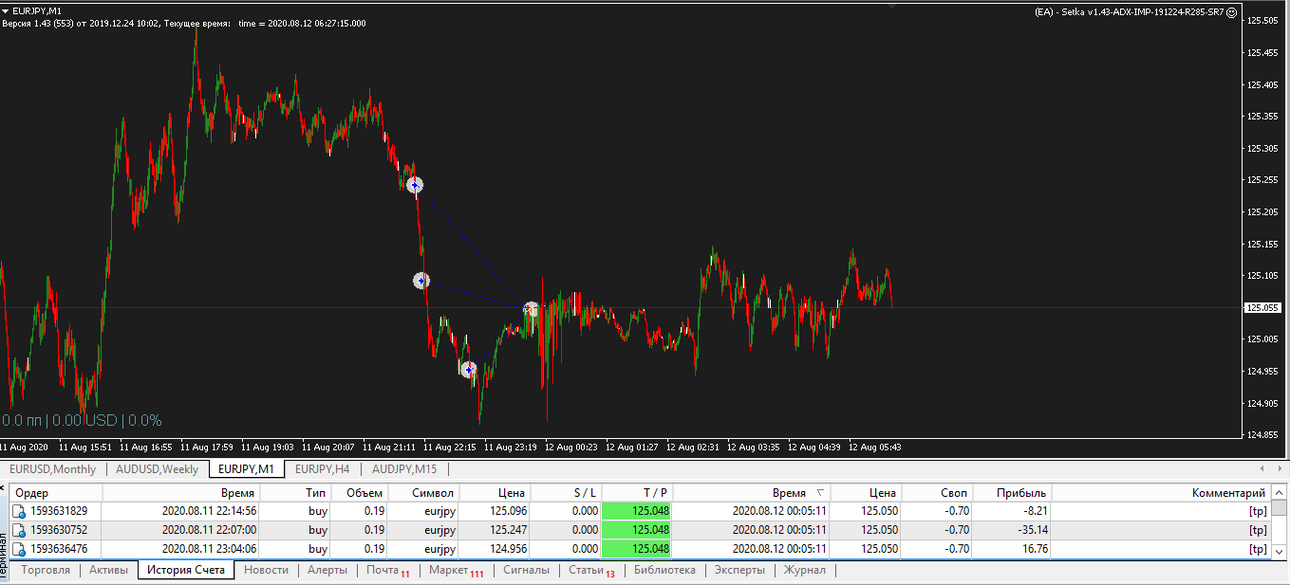This screenshot has height=585, width=1290.
Task: Click current price label 125.055 on axis
Action: (x=1265, y=308)
